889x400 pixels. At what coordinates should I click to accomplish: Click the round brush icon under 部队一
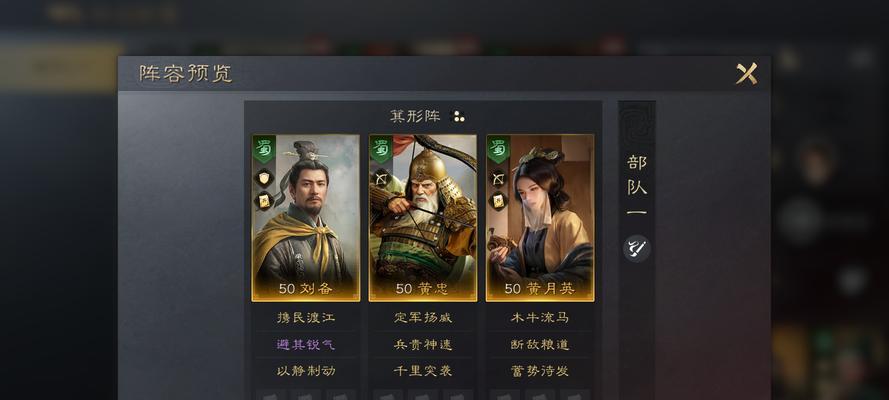(637, 248)
